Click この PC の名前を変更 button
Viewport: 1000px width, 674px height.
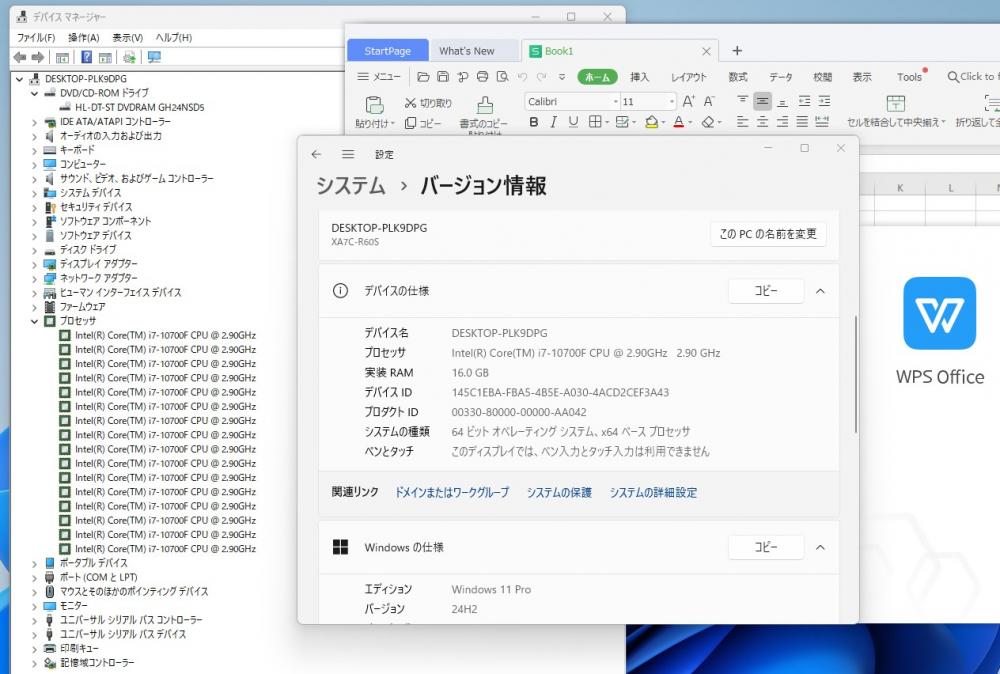click(x=768, y=234)
